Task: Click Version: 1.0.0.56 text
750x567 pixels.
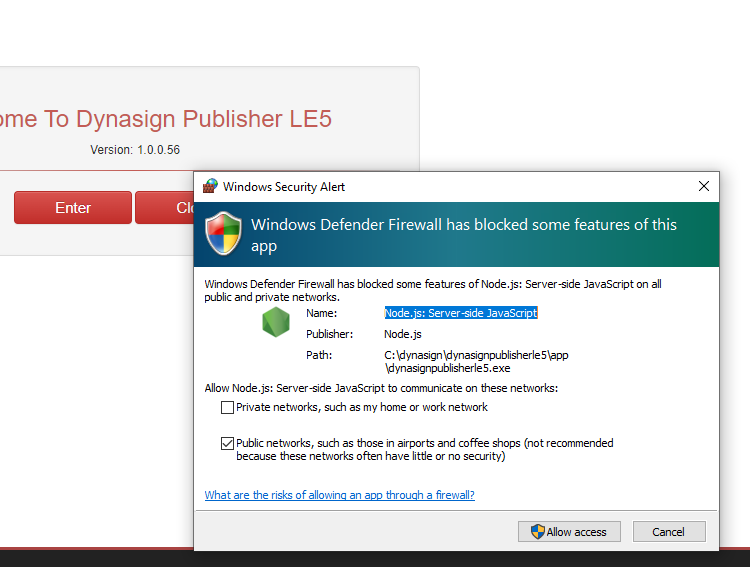Action: [x=135, y=150]
